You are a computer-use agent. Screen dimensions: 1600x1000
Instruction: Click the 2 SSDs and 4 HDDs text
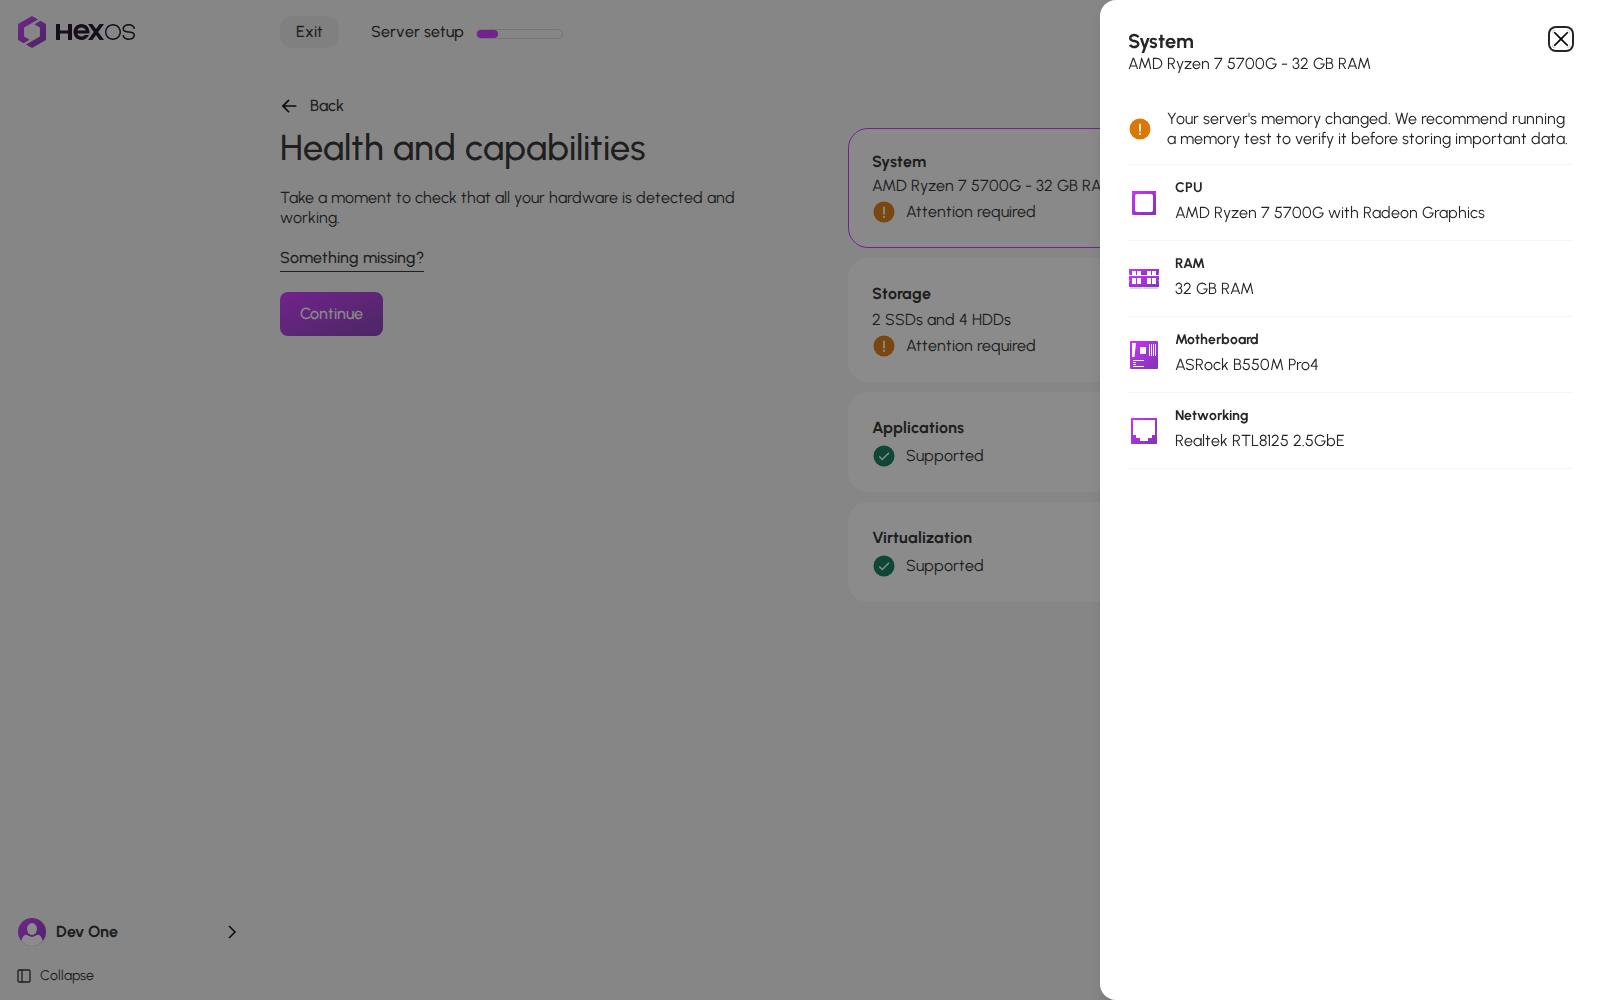[x=941, y=320]
